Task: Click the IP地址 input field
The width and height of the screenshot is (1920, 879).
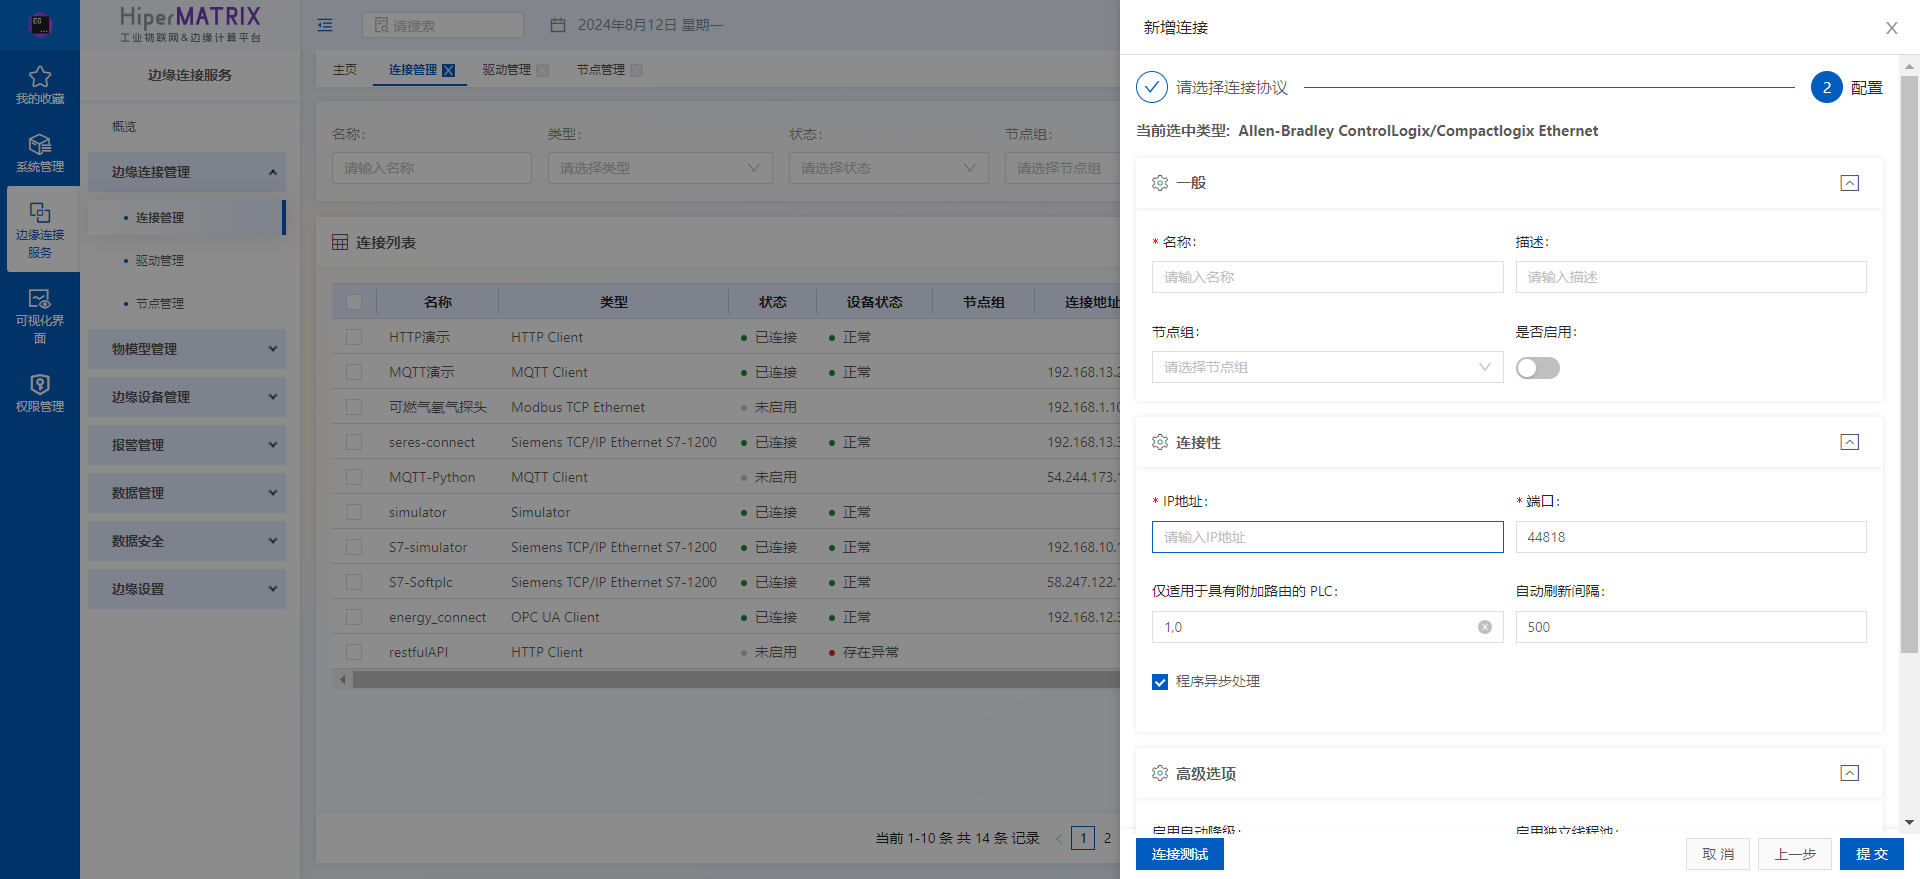Action: click(1327, 537)
